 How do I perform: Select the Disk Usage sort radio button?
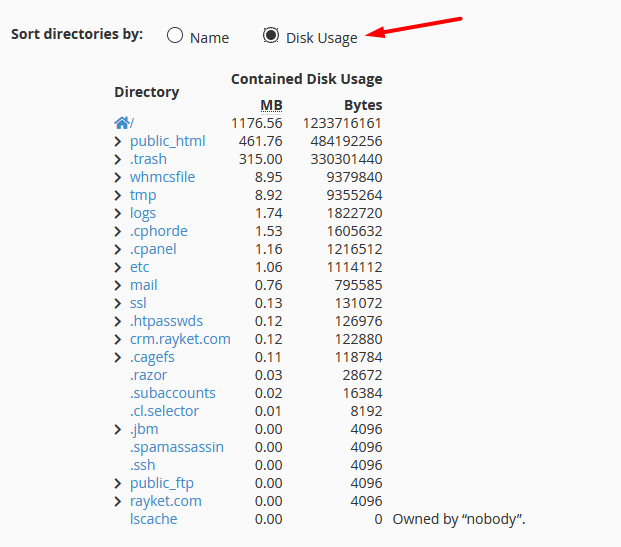pyautogui.click(x=271, y=36)
